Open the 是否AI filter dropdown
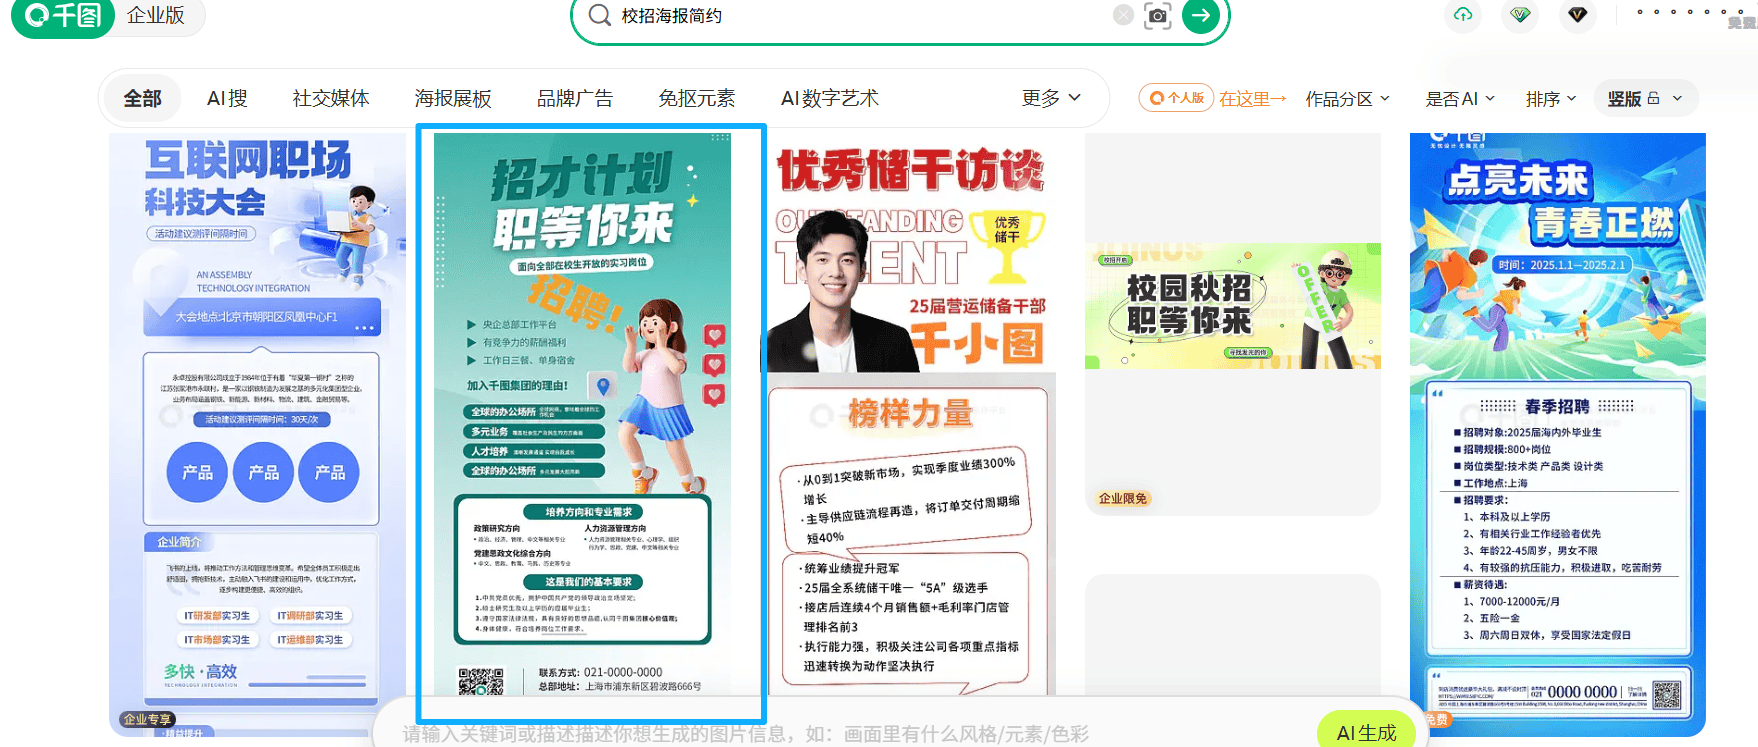Screen dimensions: 1758x747 (1459, 99)
